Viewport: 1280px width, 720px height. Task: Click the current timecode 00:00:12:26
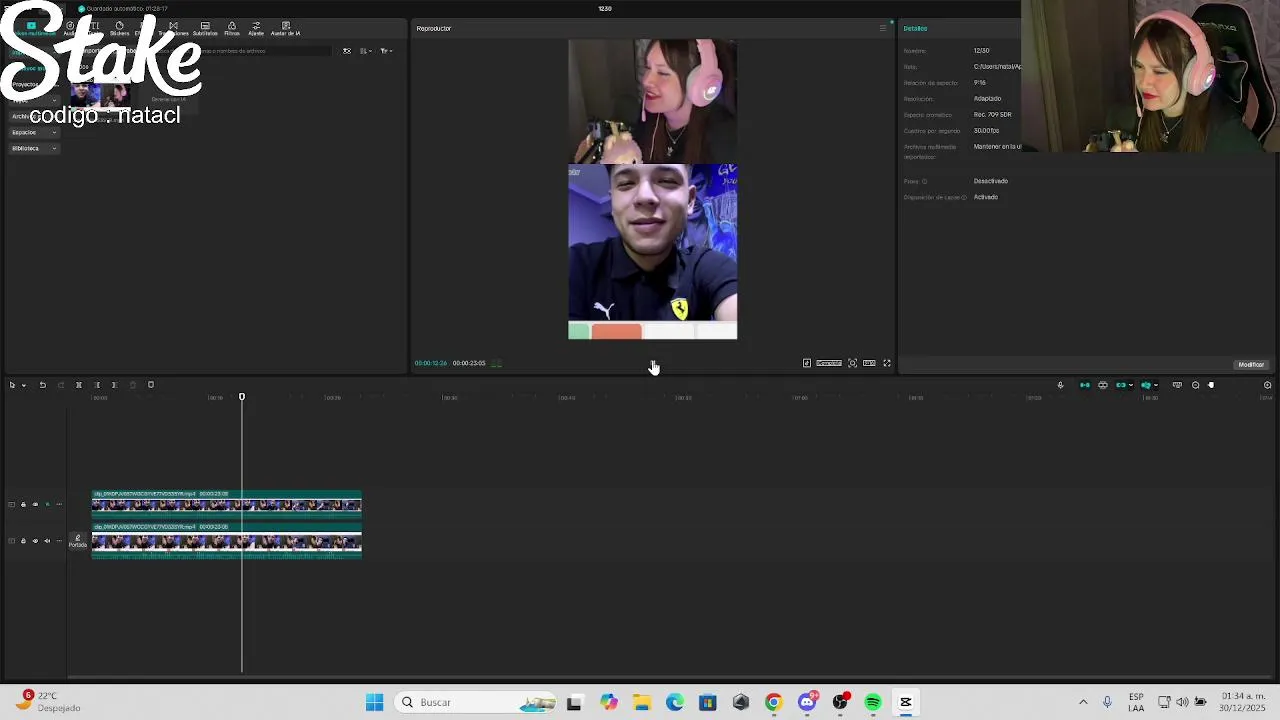(431, 363)
